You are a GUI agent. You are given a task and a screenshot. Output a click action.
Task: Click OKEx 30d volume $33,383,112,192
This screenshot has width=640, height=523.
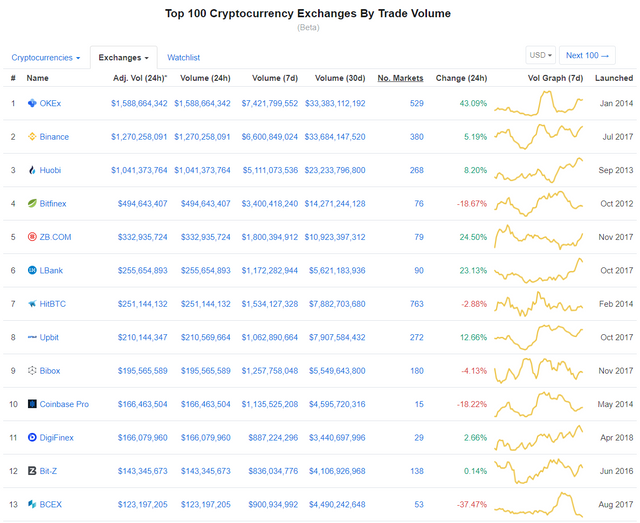pos(335,103)
